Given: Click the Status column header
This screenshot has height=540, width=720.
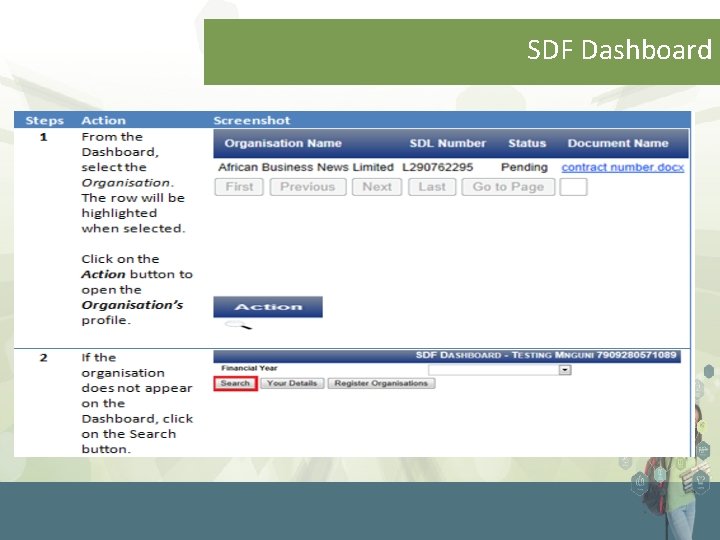Looking at the screenshot, I should 527,143.
